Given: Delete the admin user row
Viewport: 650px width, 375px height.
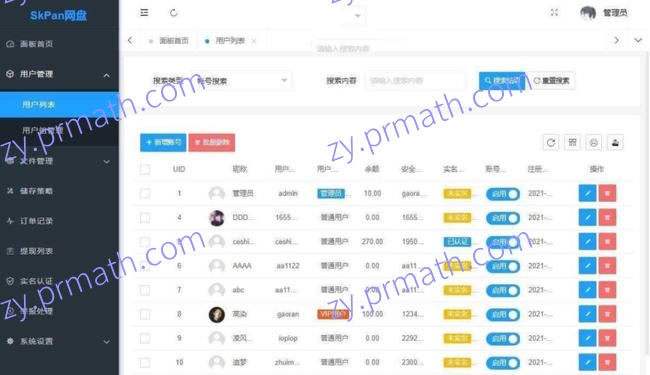Looking at the screenshot, I should (607, 194).
